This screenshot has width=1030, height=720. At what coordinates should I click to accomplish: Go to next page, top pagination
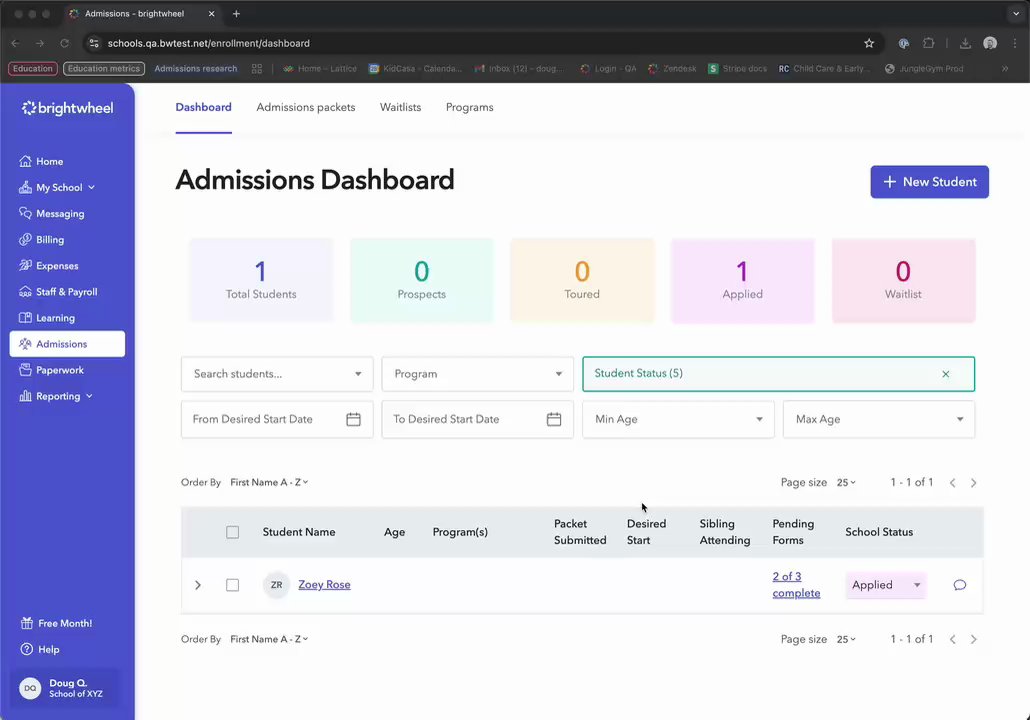974,483
